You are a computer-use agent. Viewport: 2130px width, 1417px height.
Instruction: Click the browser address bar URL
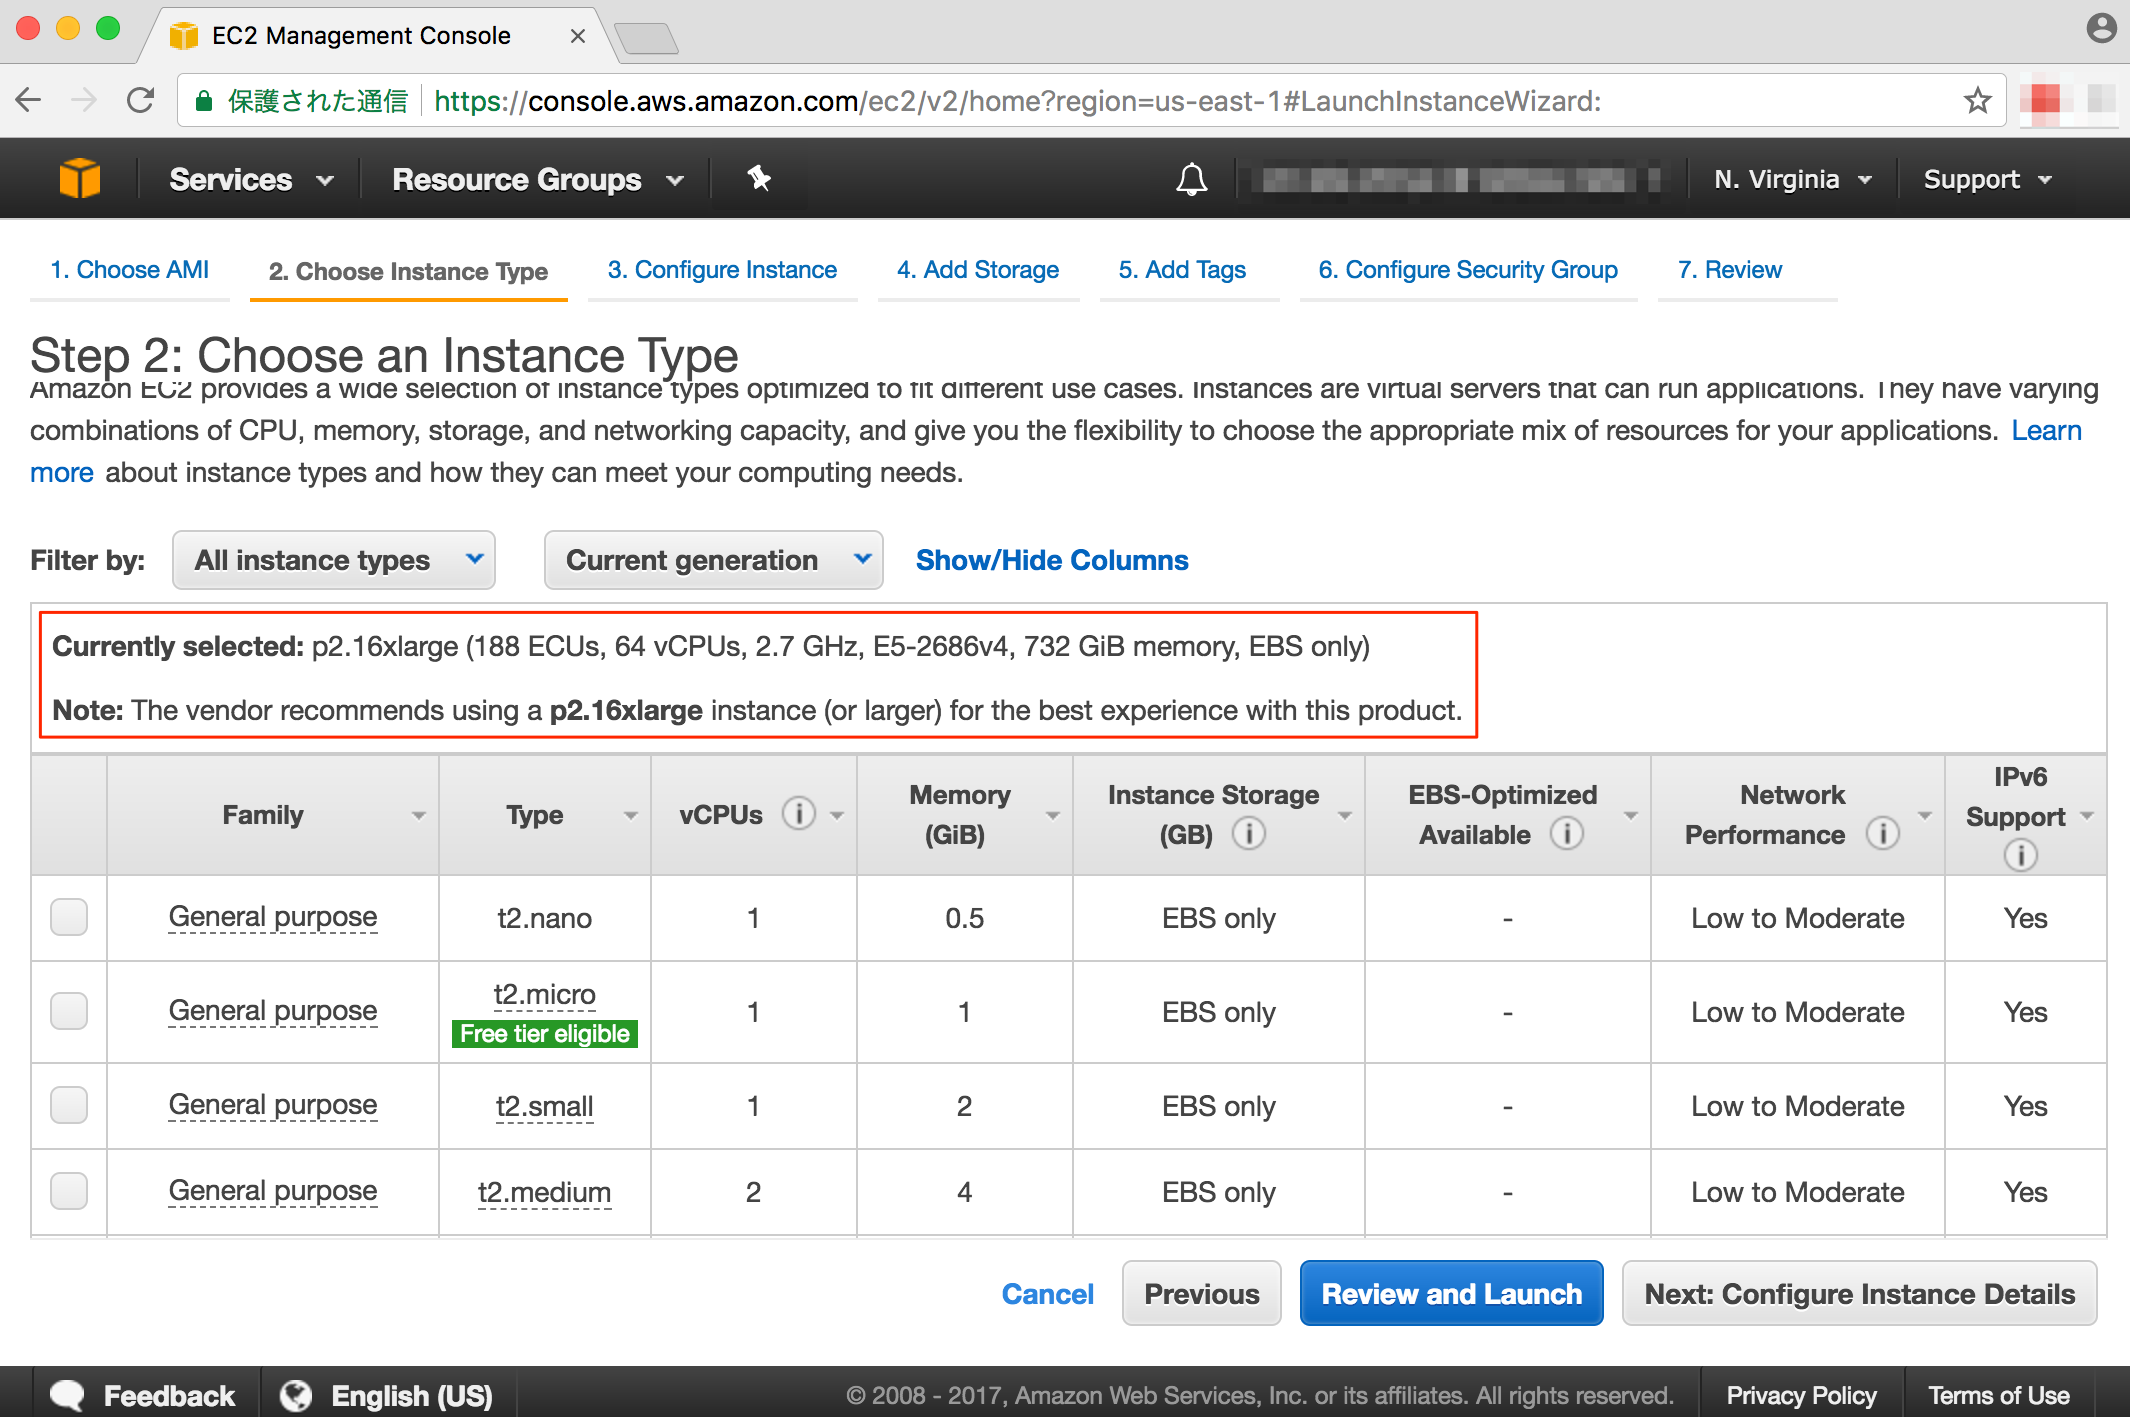(1017, 101)
